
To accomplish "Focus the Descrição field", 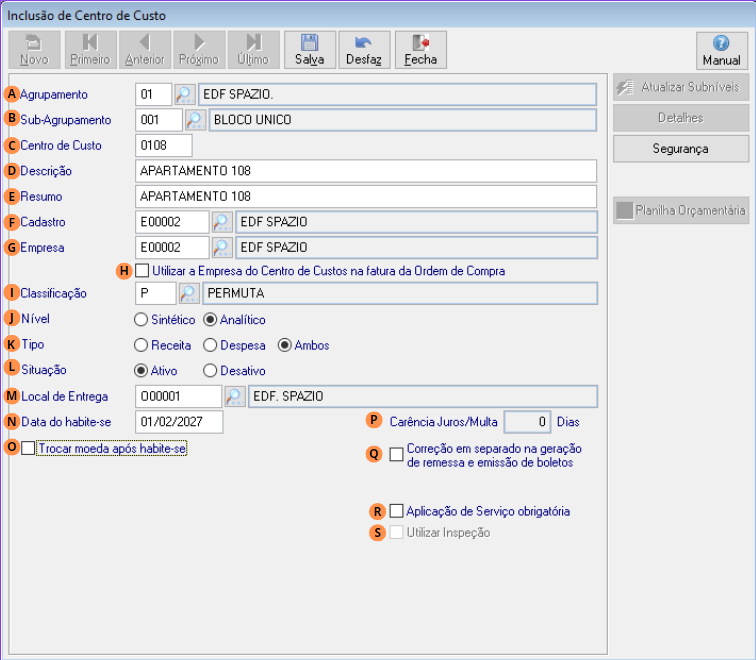I will [366, 171].
